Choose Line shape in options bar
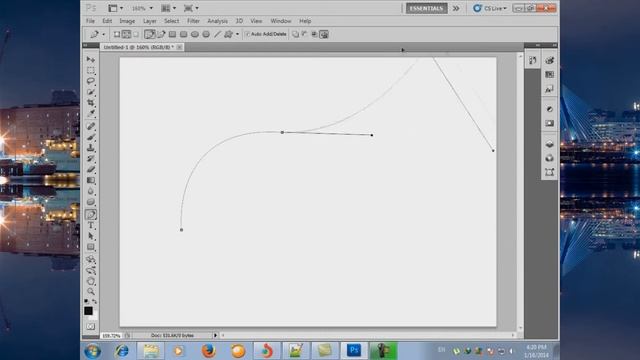 (217, 34)
